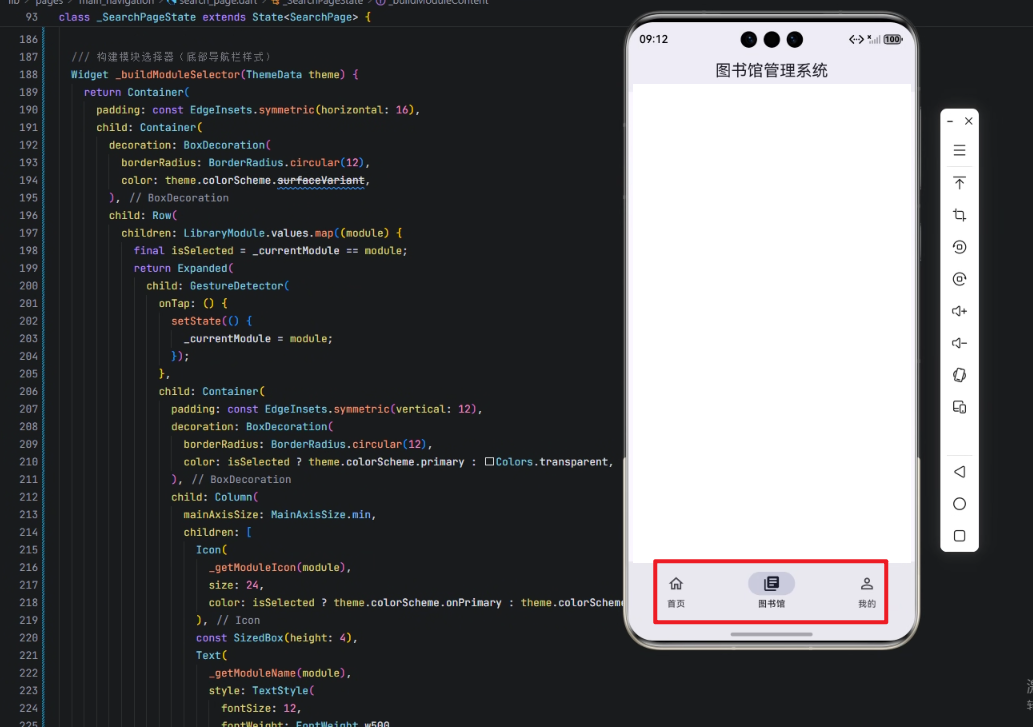1033x727 pixels.
Task: Open the 我的 tab in the bottom navigation
Action: (x=867, y=592)
